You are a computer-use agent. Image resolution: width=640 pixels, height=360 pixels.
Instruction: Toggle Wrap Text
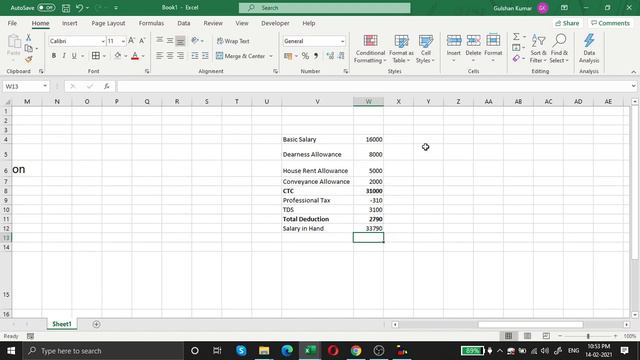[233, 41]
